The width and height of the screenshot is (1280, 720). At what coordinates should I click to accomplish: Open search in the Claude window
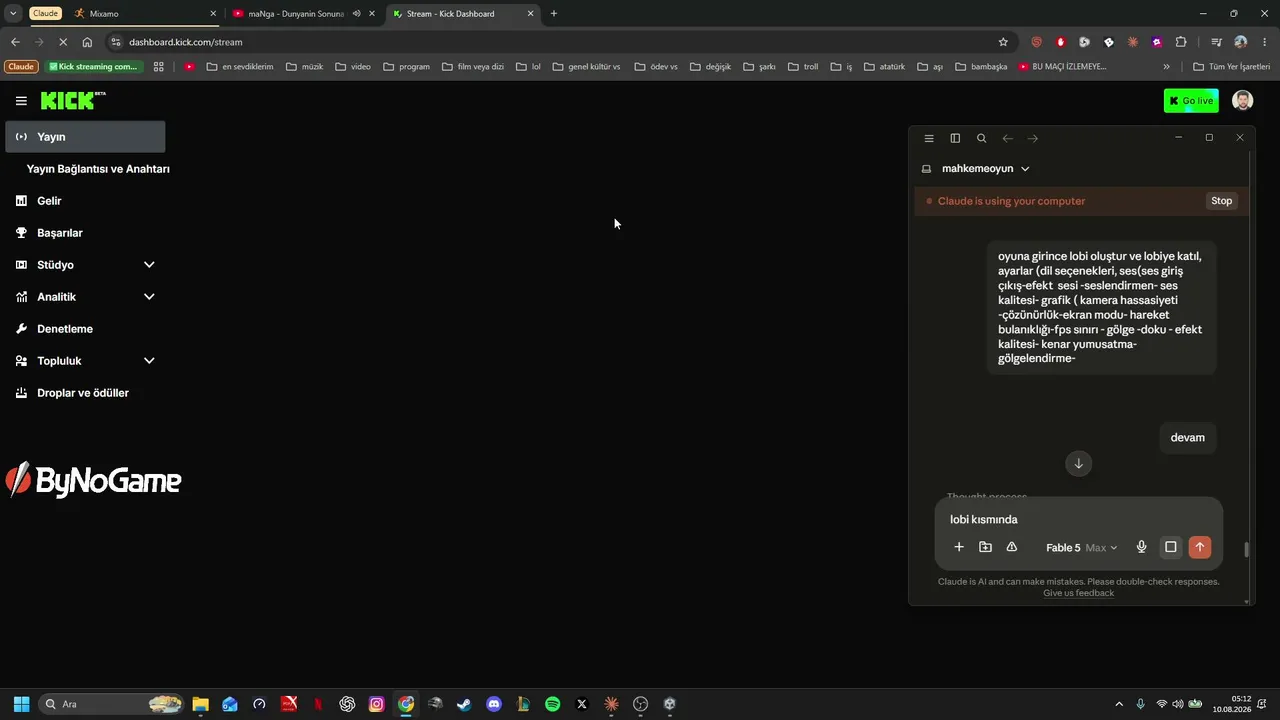click(981, 138)
